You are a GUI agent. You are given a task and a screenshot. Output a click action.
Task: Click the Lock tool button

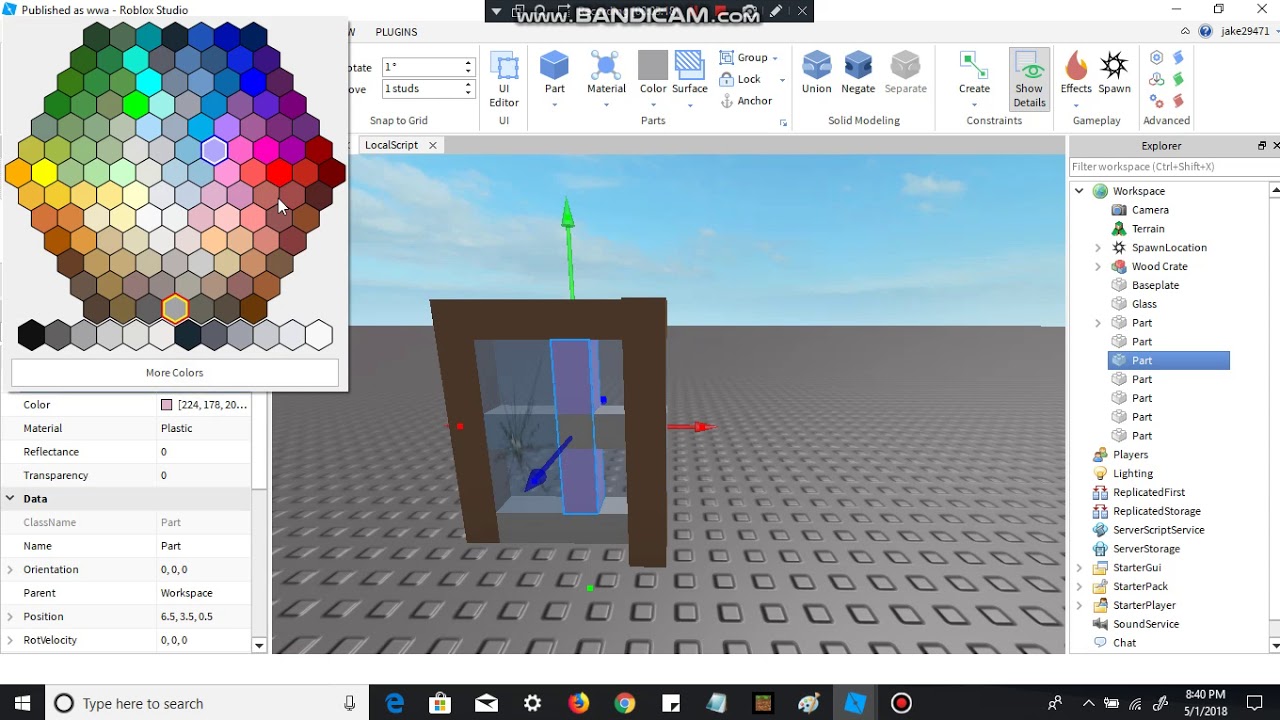pos(741,79)
